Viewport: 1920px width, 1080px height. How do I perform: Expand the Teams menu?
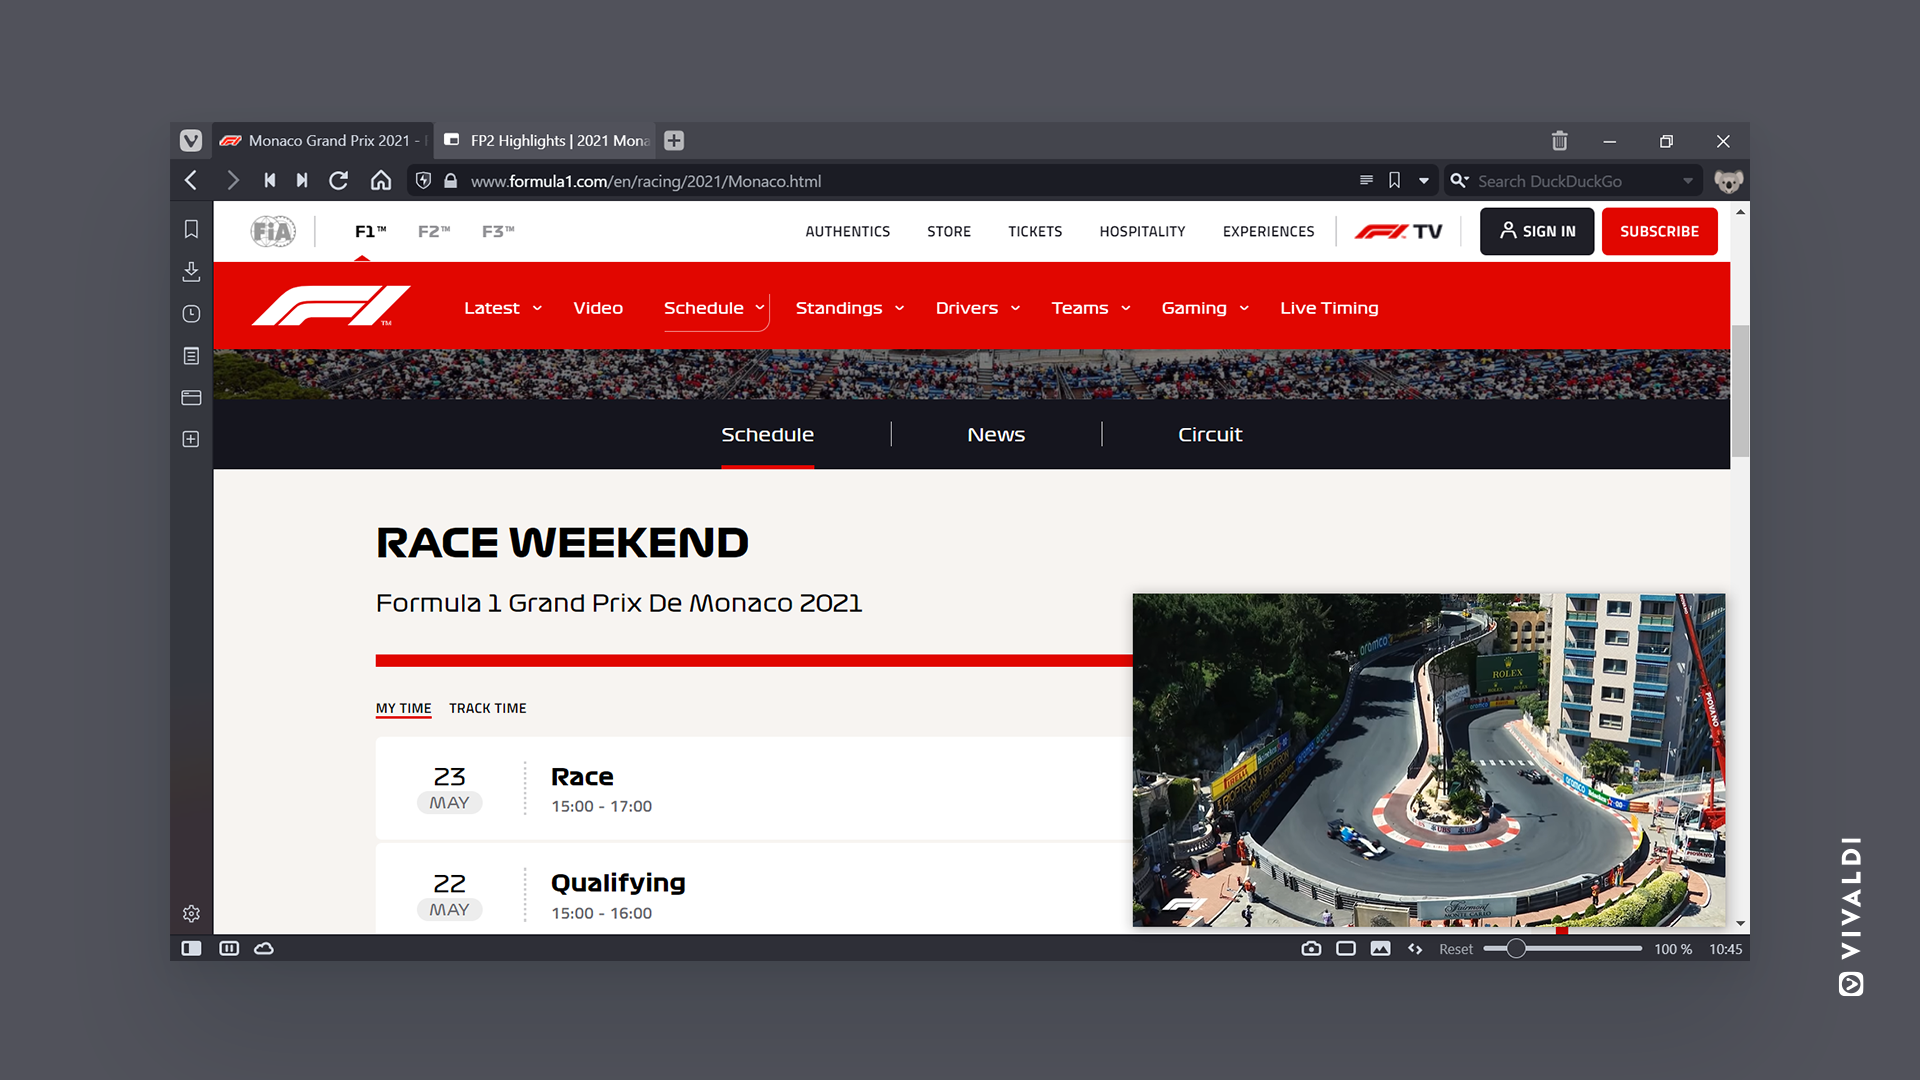point(1091,308)
